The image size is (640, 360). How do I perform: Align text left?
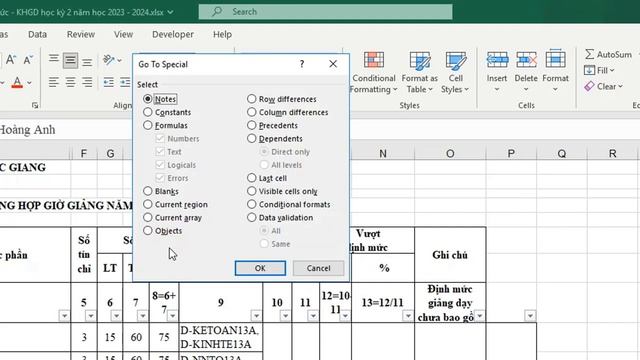pos(53,82)
